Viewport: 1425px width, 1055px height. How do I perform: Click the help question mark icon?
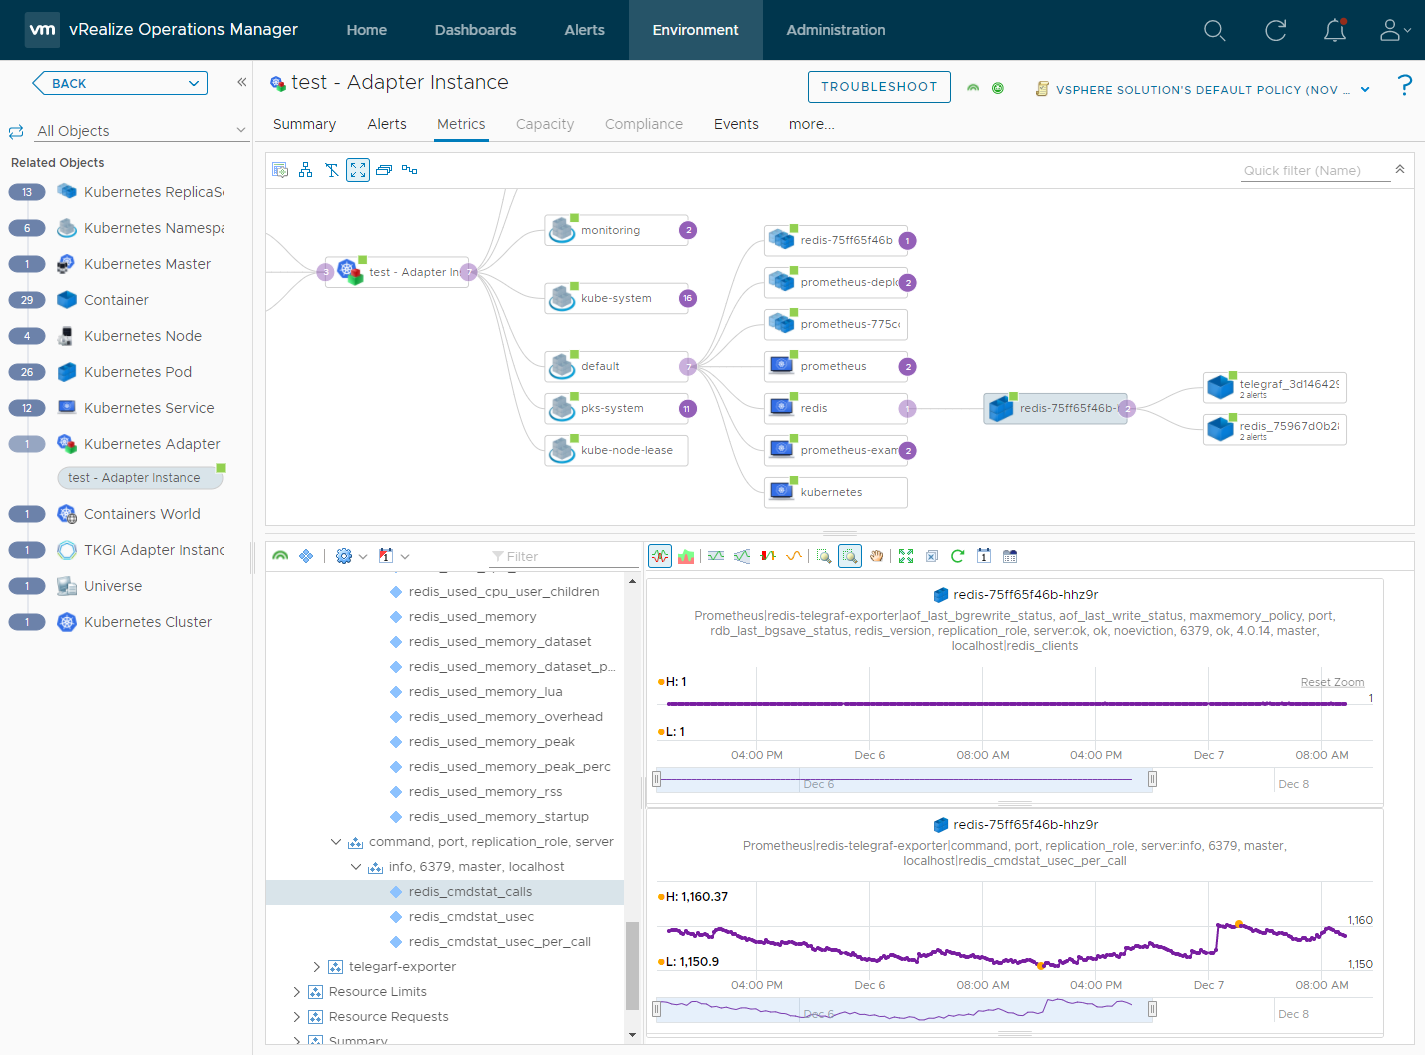coord(1404,86)
